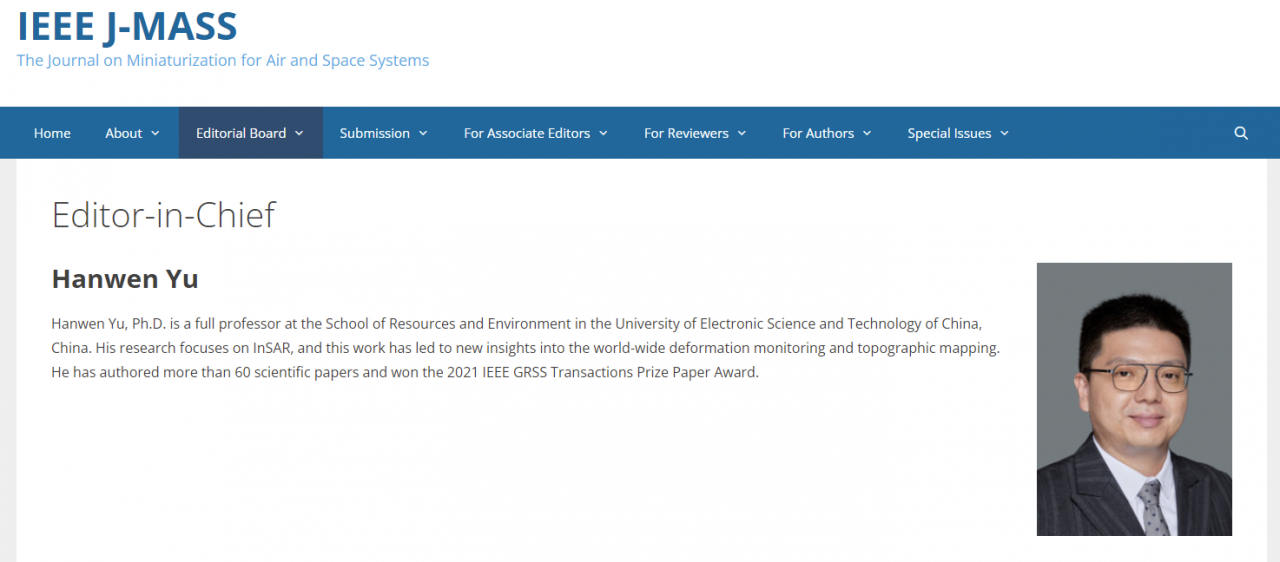Screen dimensions: 1280x562
Task: Click the portrait photo beside the biography
Action: coord(1134,399)
